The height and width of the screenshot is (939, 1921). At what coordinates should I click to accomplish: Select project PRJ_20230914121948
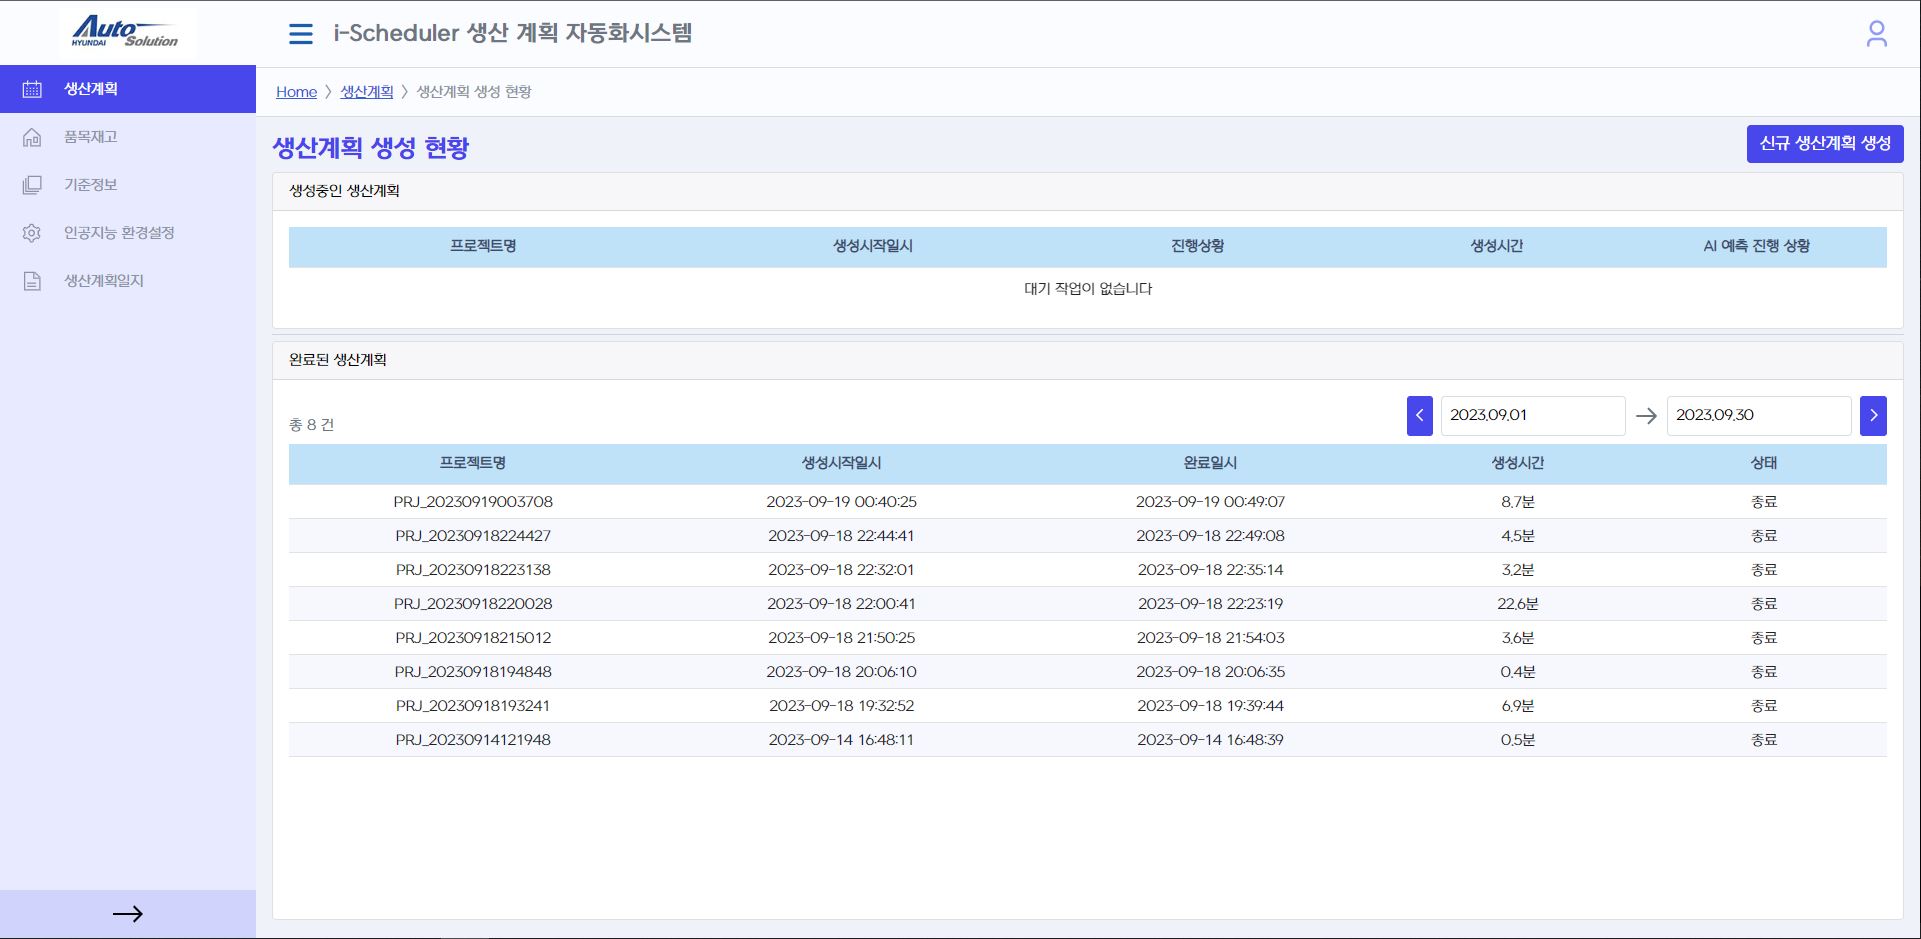tap(473, 740)
